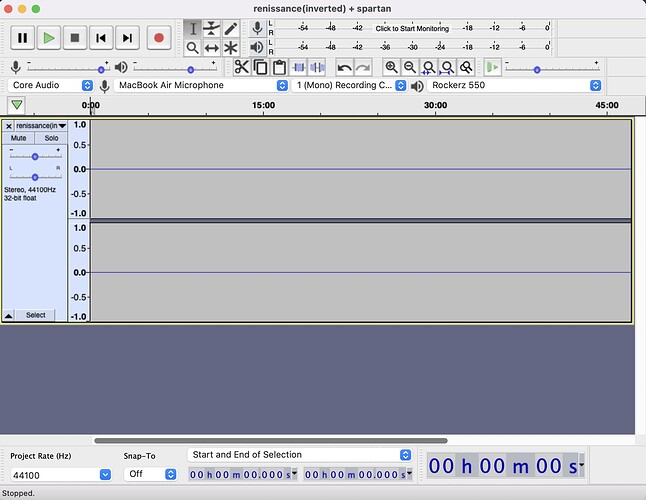The height and width of the screenshot is (500, 646).
Task: Collapse the track with the up arrow
Action: pos(8,315)
